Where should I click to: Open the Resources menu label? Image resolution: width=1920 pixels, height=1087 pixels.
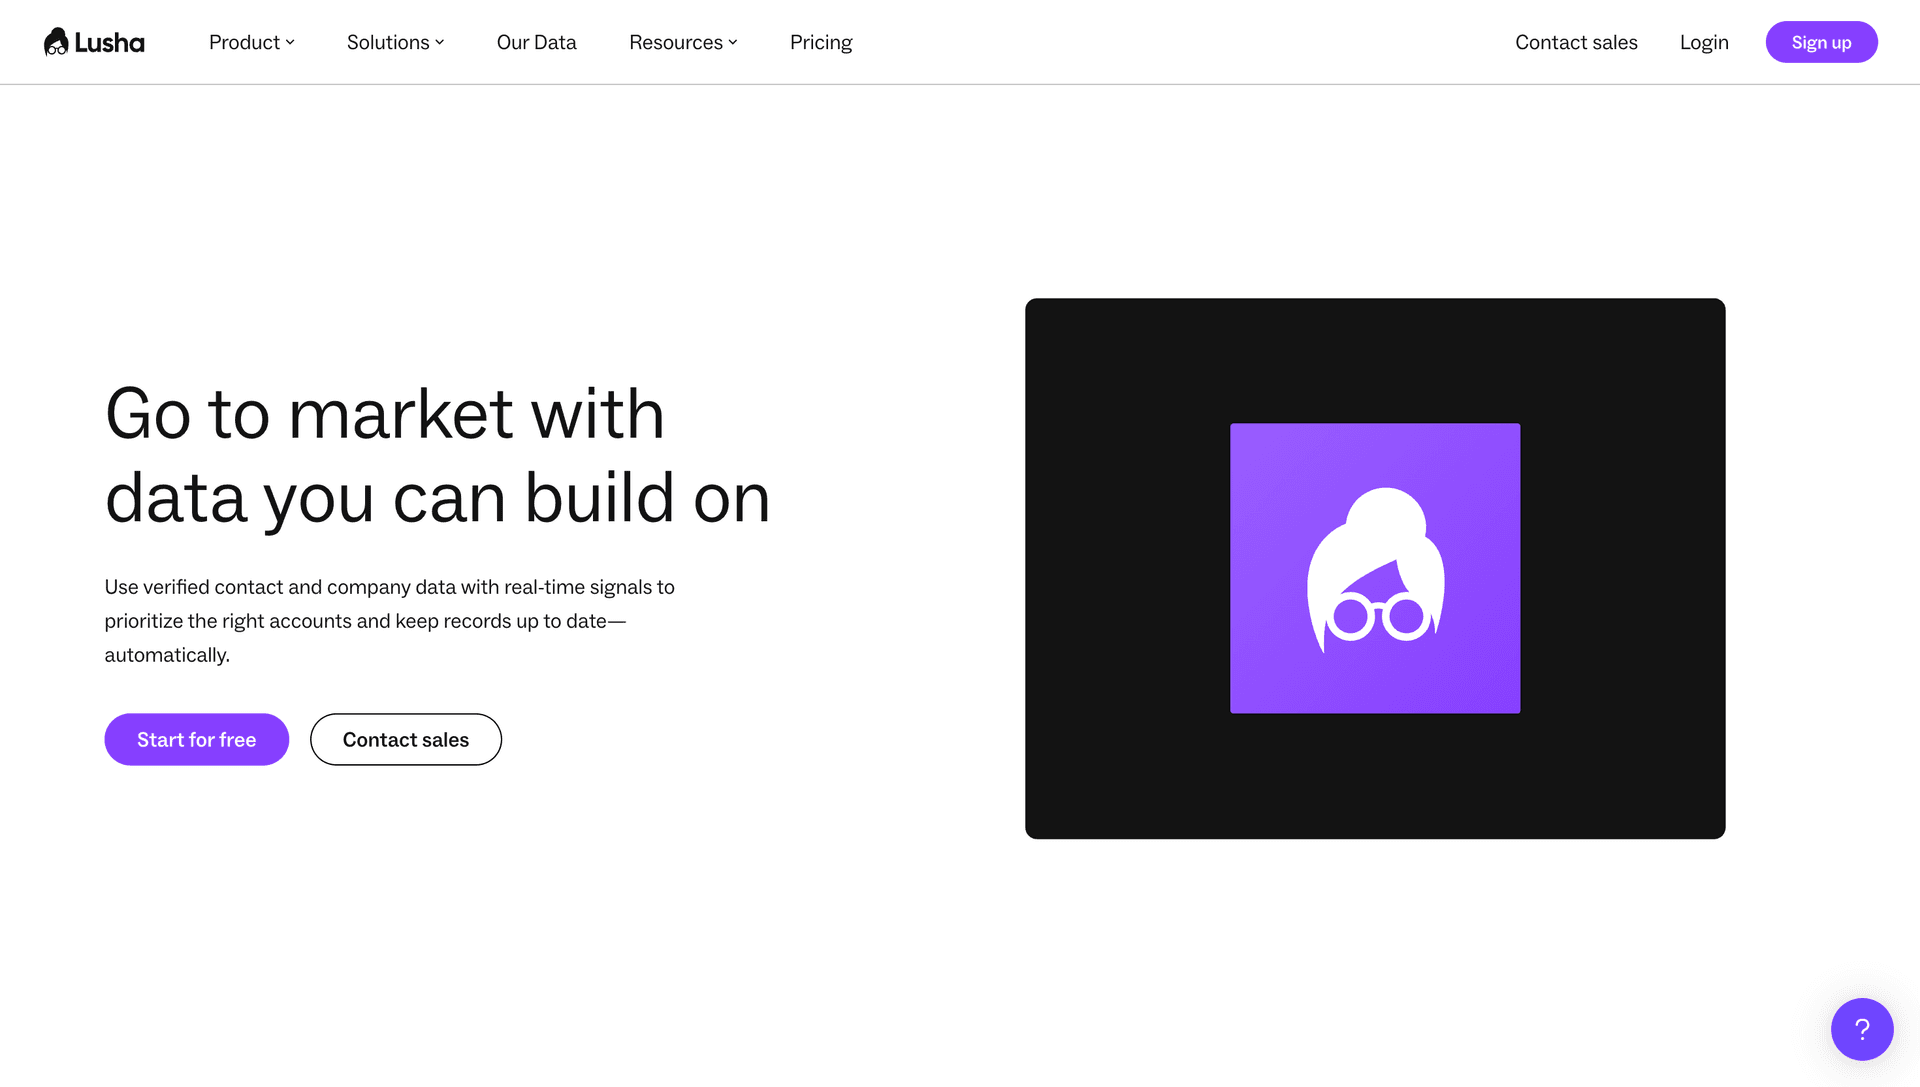click(x=675, y=42)
